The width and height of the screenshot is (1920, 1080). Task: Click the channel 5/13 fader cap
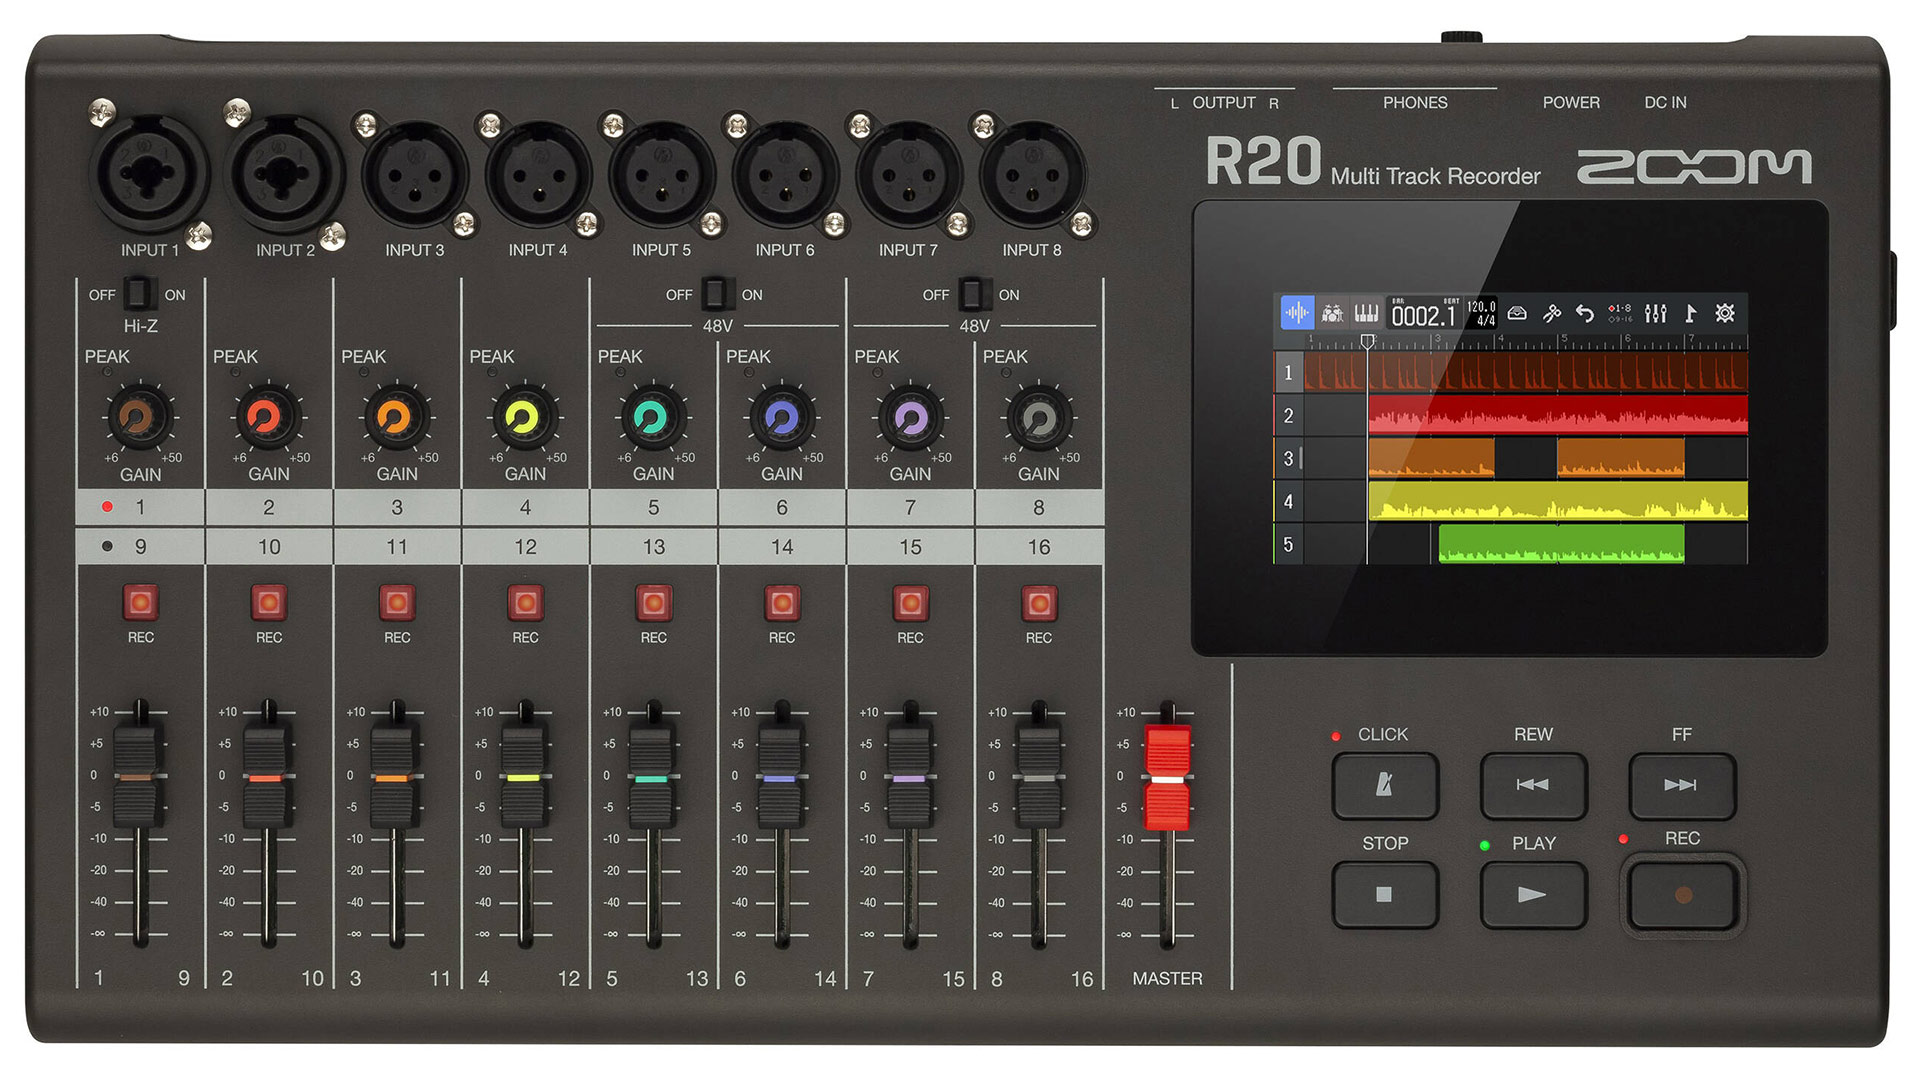tap(651, 777)
